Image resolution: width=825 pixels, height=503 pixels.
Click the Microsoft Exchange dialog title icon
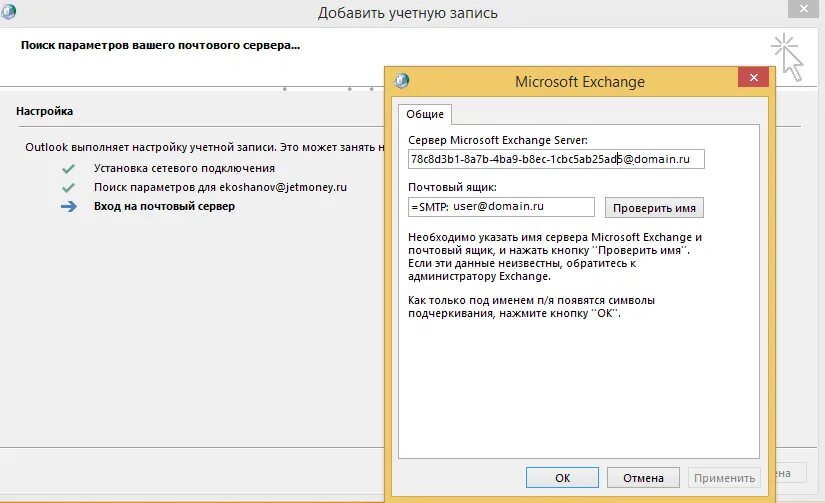pyautogui.click(x=401, y=81)
